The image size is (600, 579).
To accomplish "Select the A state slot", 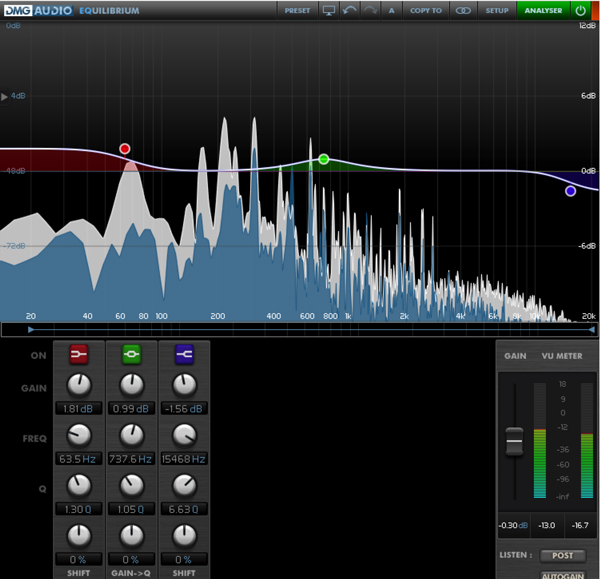I will (391, 10).
